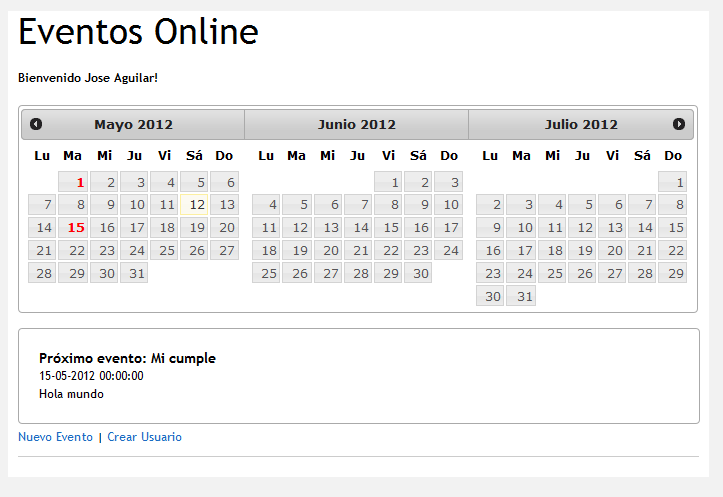
Task: Pick day 25 in Mayo 2012
Action: point(164,250)
